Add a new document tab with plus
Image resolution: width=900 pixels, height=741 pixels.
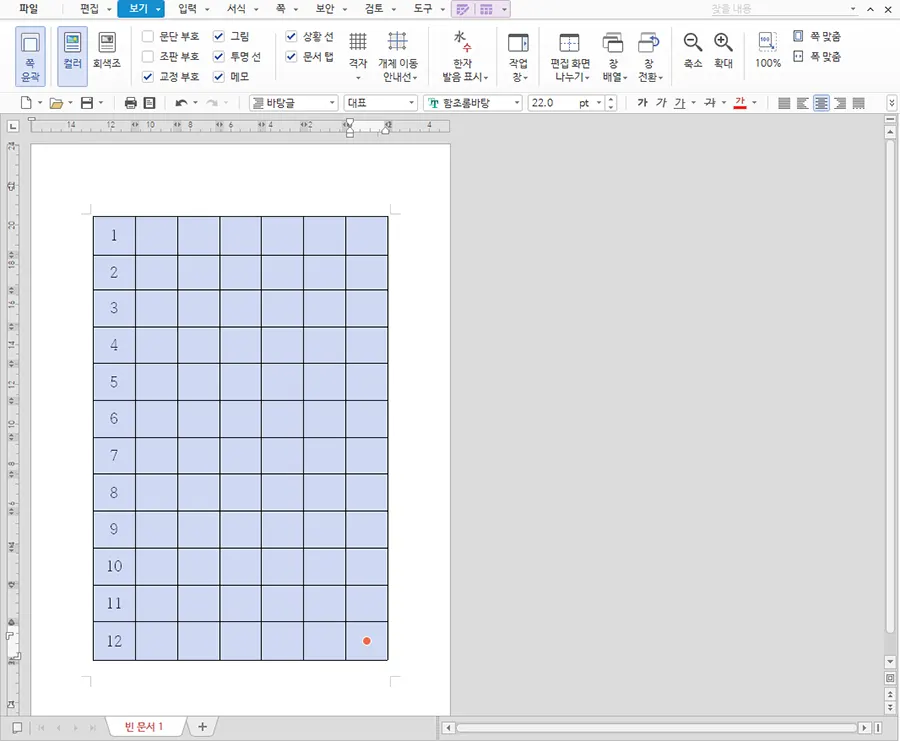click(x=202, y=727)
